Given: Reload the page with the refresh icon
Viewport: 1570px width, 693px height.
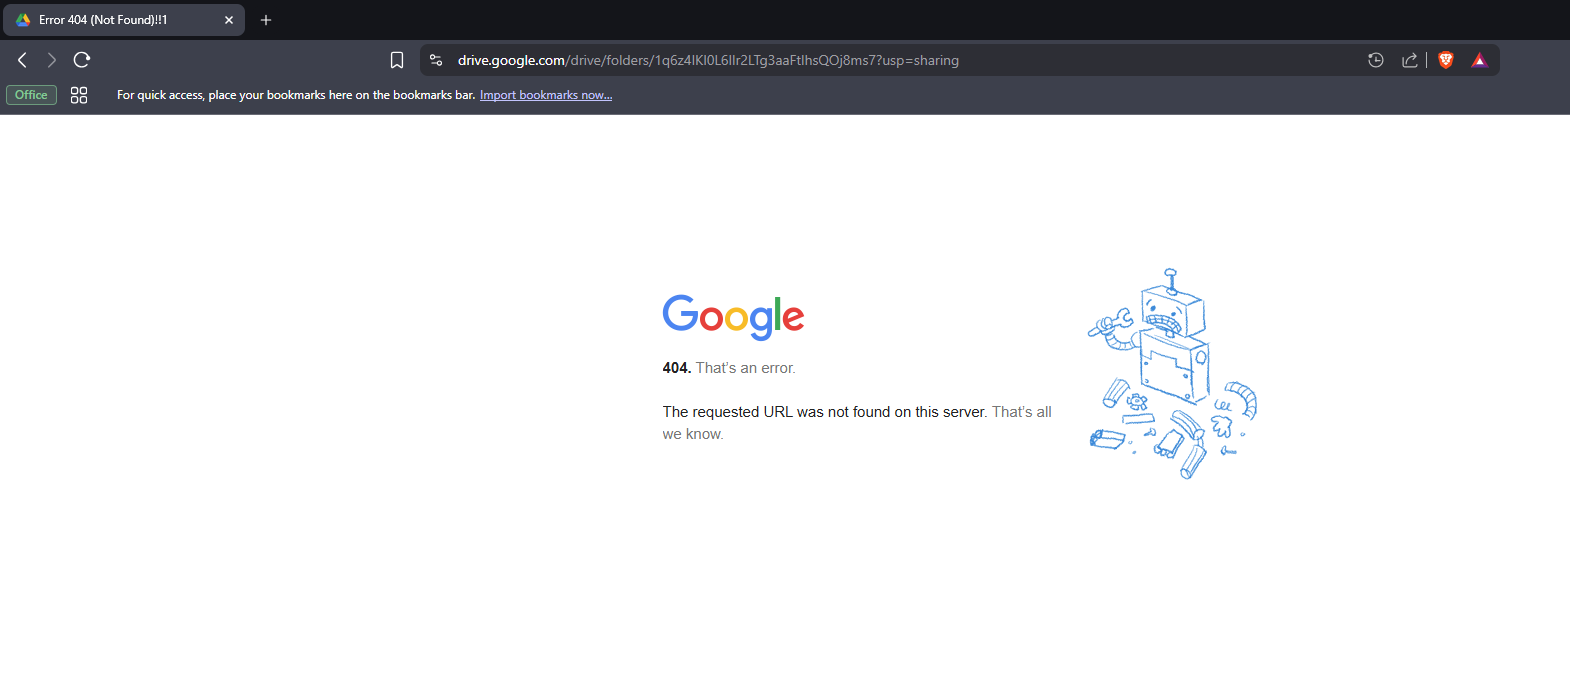Looking at the screenshot, I should click(x=82, y=60).
